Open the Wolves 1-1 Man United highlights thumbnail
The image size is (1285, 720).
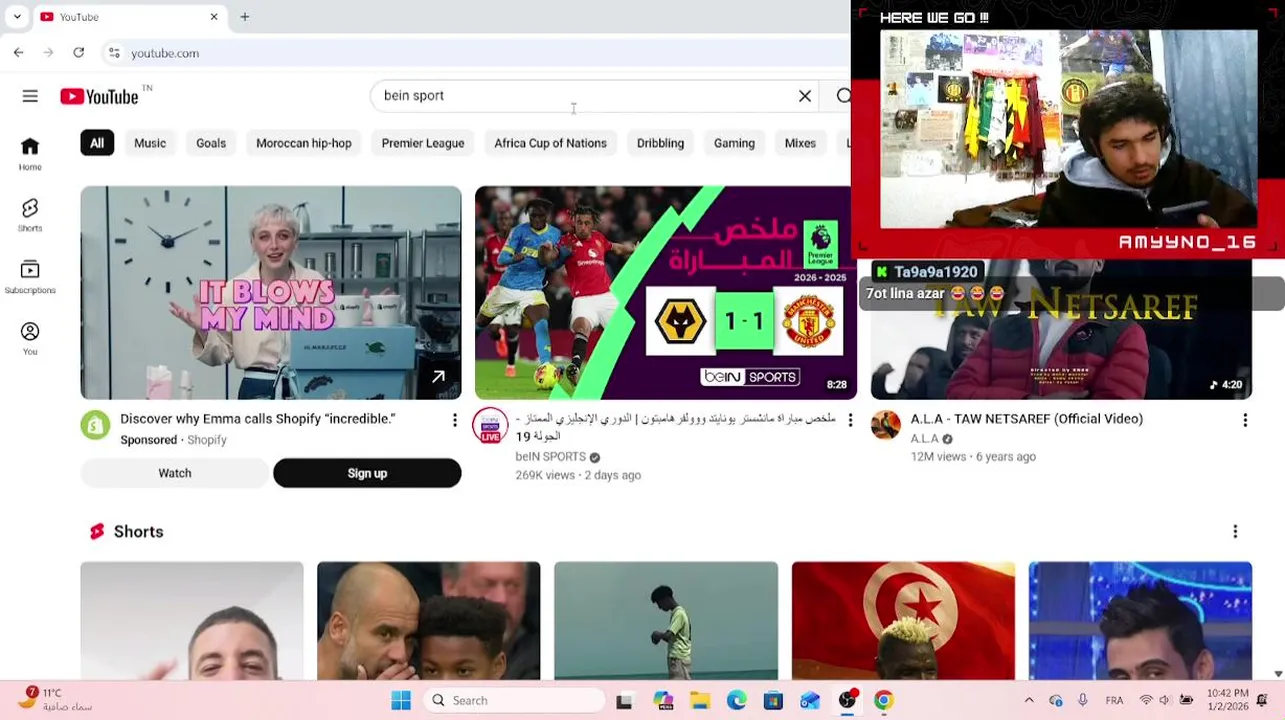click(665, 293)
